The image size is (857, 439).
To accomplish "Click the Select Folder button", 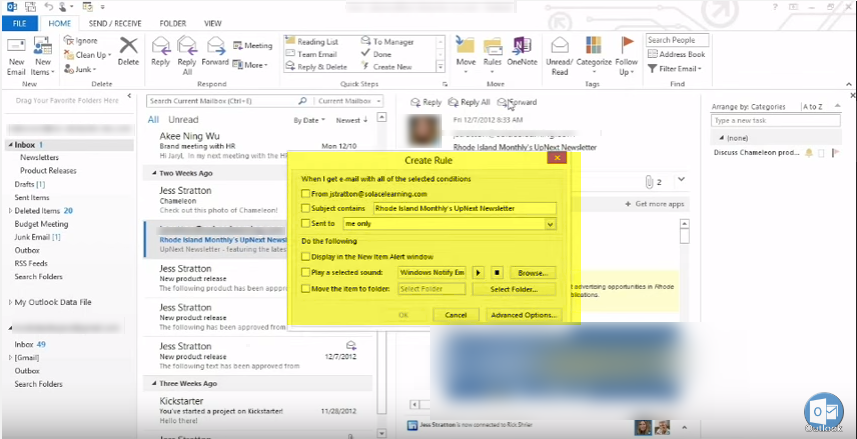I will tap(514, 289).
